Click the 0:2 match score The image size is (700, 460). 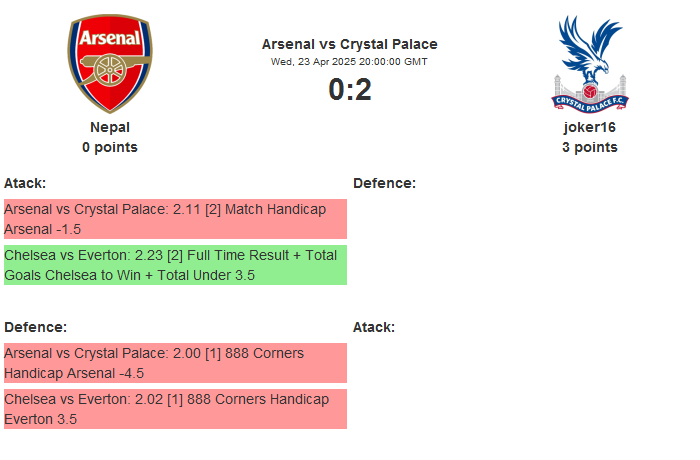(349, 90)
